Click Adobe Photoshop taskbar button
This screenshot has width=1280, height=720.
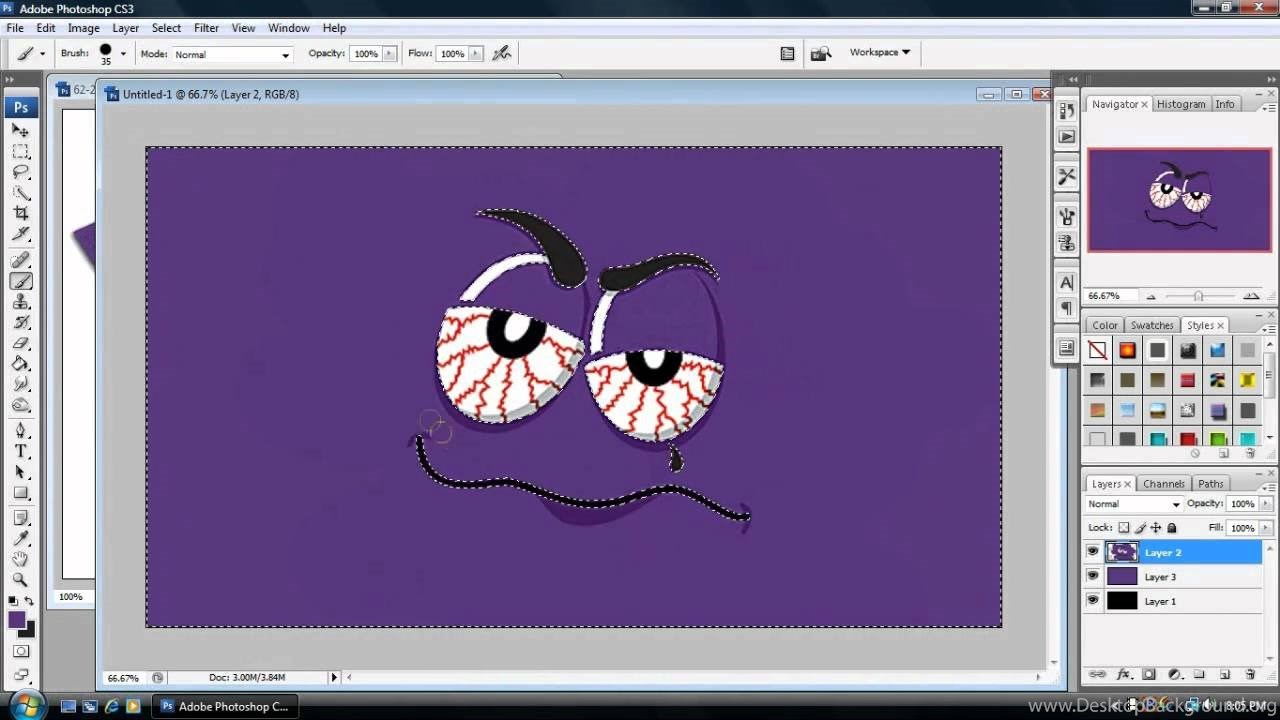click(225, 706)
